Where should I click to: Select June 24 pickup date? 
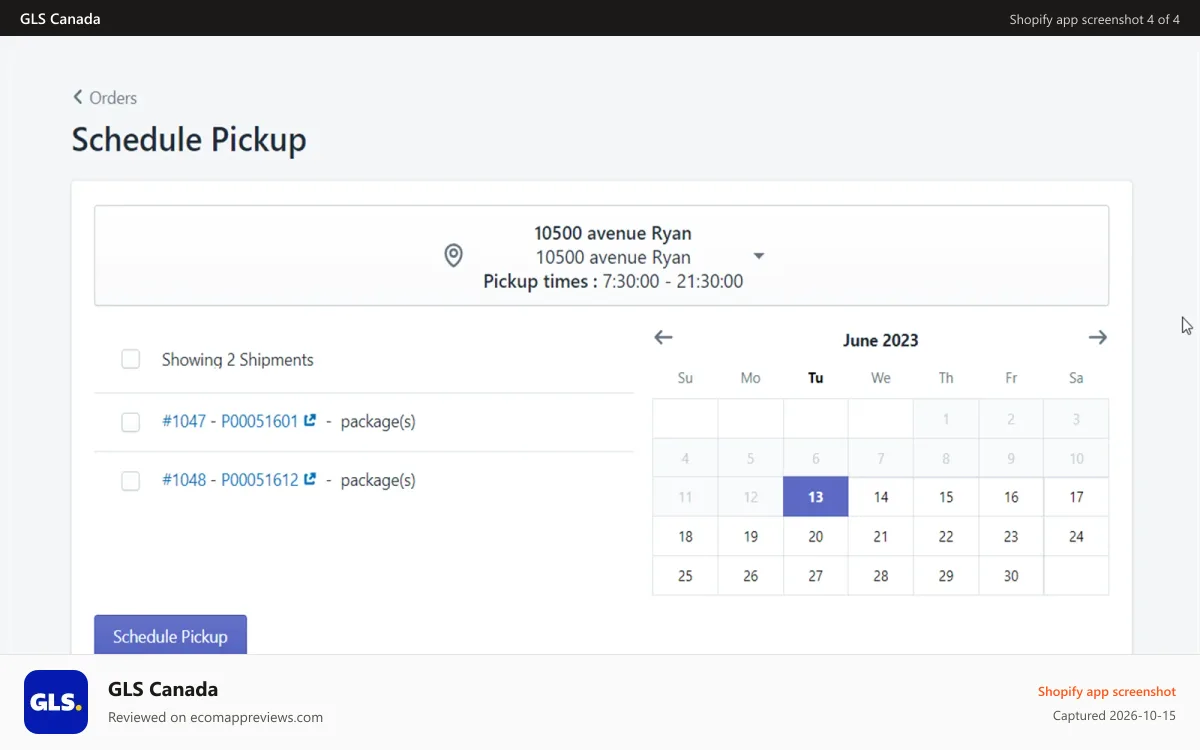tap(1076, 537)
